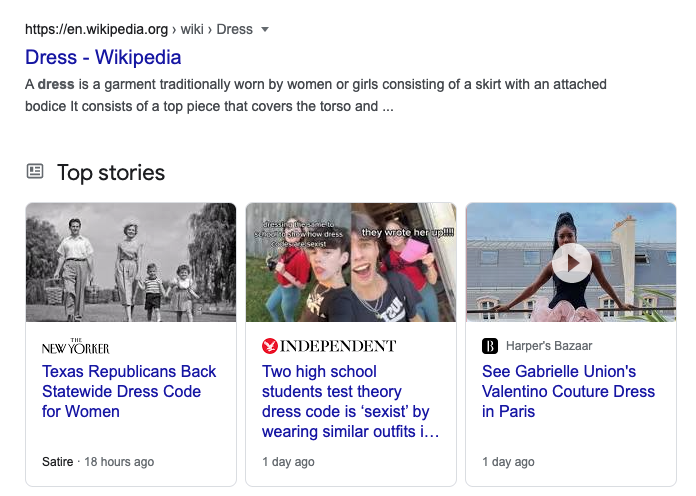
Task: Open the students dress code video thumbnail
Action: tap(351, 262)
